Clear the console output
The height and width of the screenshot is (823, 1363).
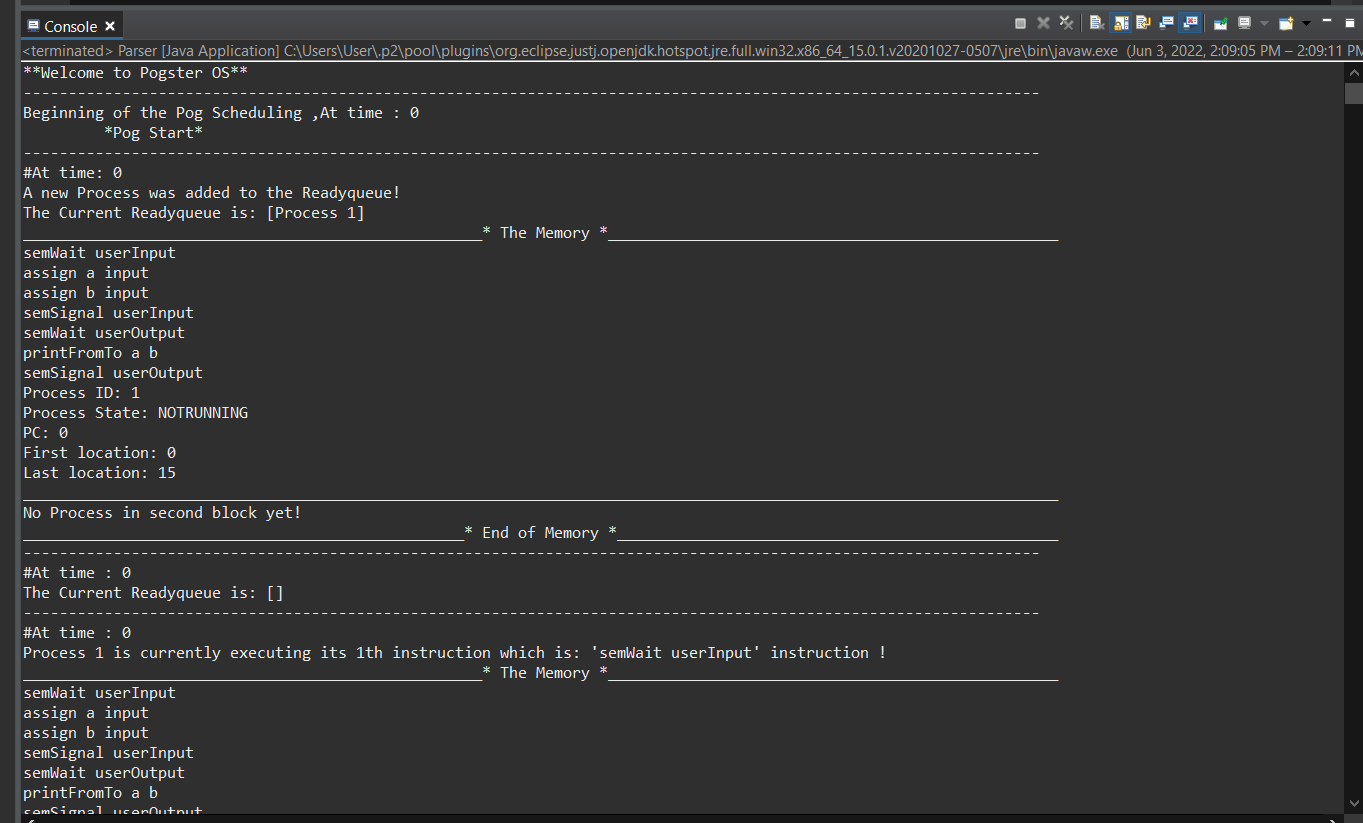1096,23
